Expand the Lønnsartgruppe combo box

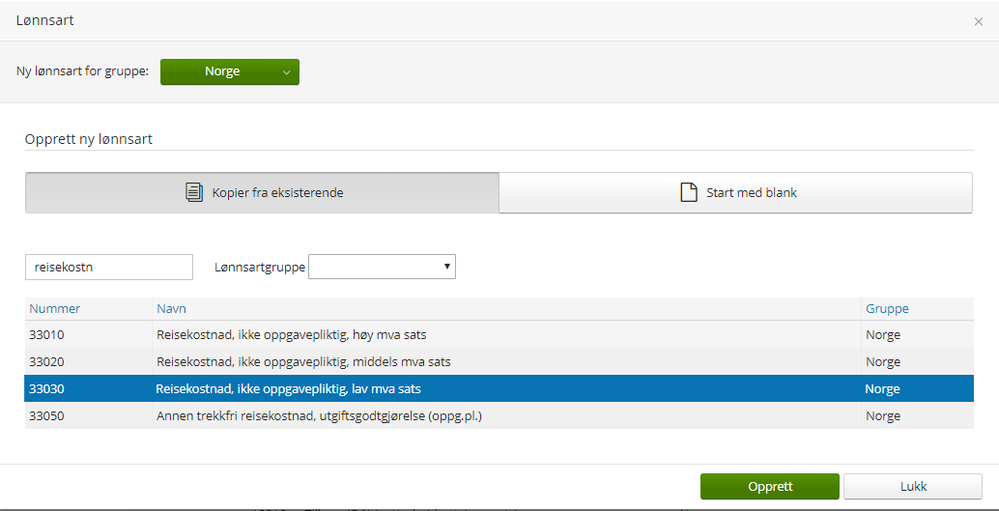point(382,267)
